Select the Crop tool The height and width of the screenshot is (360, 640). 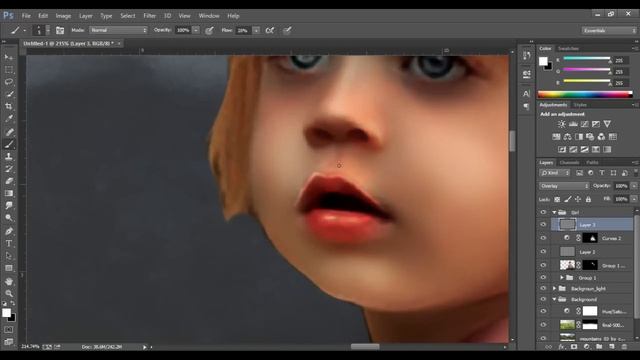pyautogui.click(x=9, y=106)
